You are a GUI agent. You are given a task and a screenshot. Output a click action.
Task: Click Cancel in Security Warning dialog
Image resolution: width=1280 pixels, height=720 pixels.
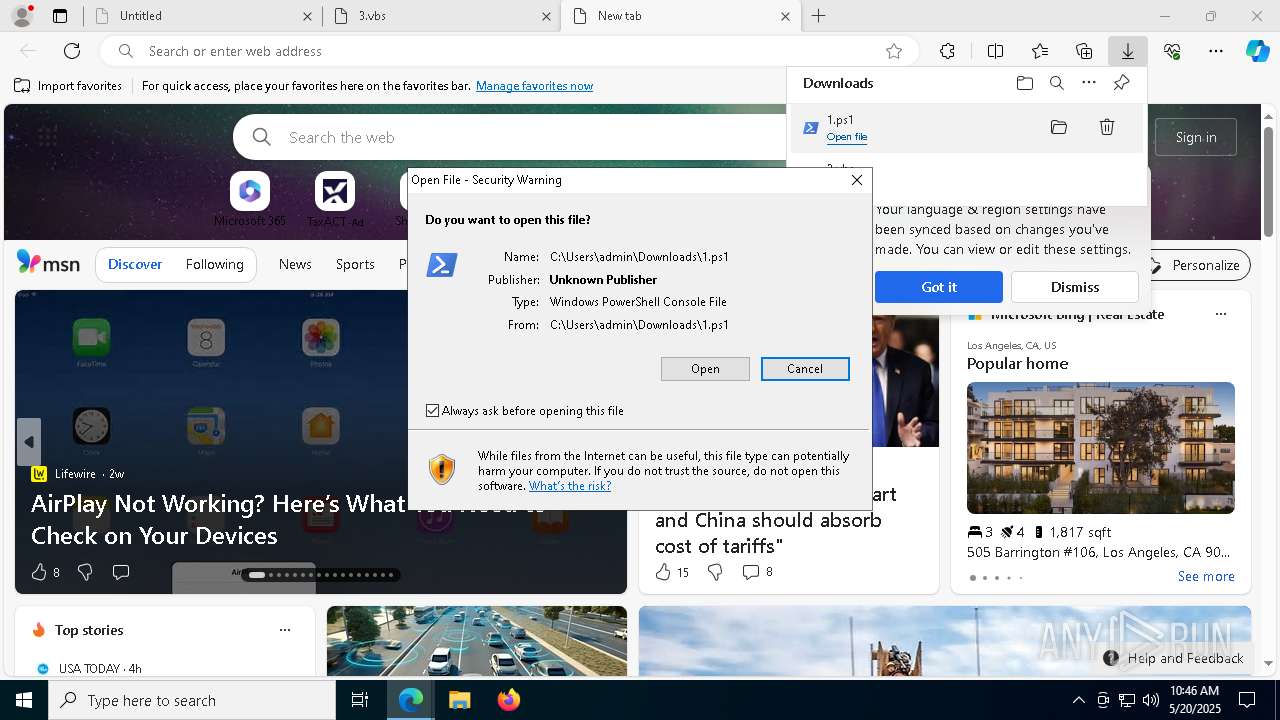[x=805, y=369]
